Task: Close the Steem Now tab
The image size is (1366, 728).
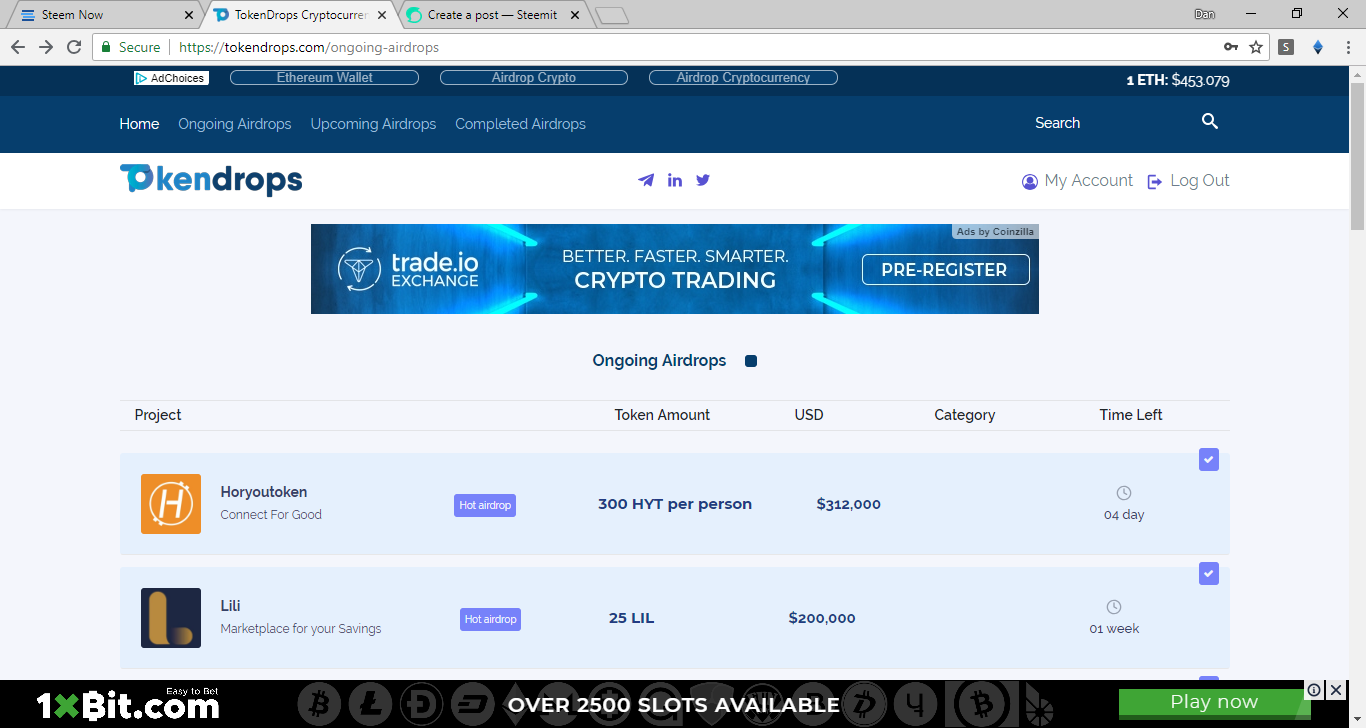Action: pos(190,15)
